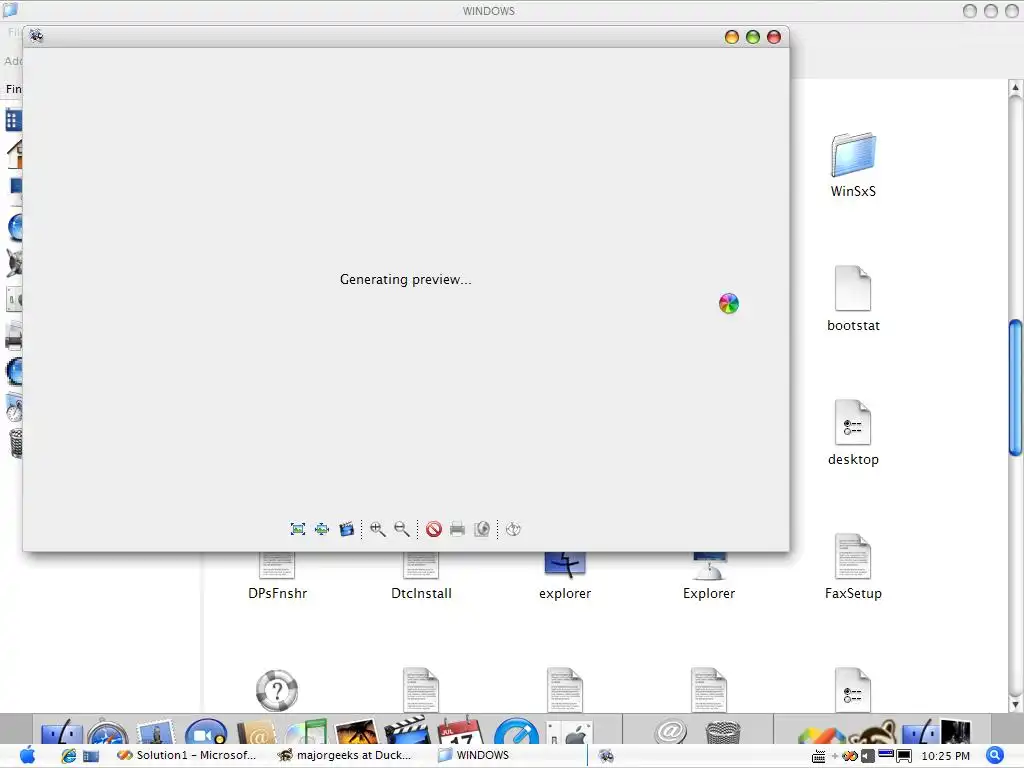Click the volume speaker tray icon
The width and height of the screenshot is (1024, 768).
pos(867,756)
